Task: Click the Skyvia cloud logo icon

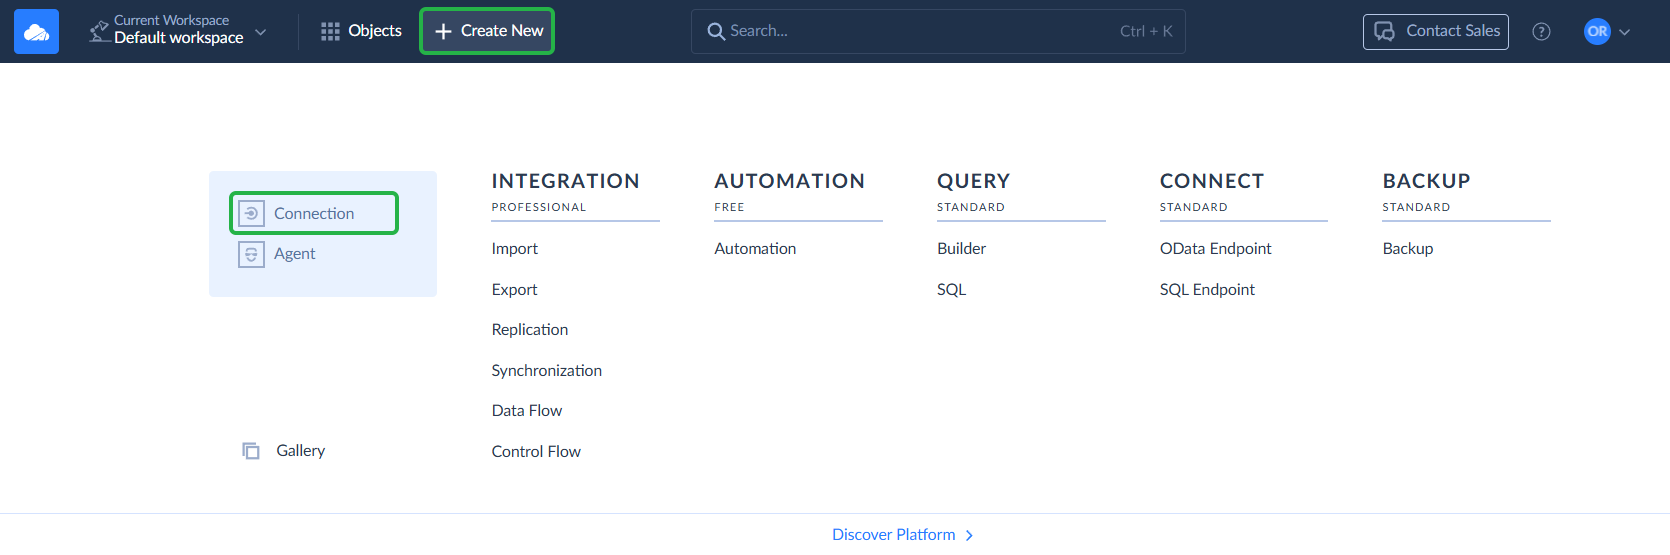Action: (36, 32)
